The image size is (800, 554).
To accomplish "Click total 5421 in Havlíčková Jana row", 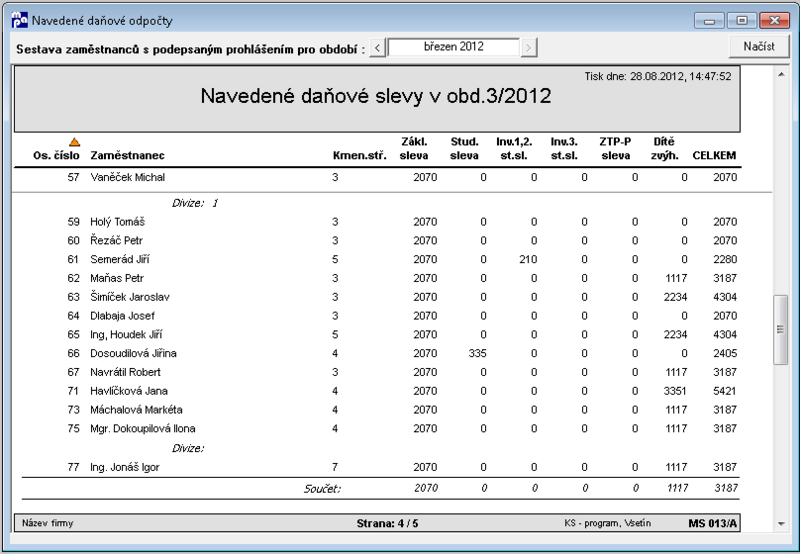I will pos(725,391).
